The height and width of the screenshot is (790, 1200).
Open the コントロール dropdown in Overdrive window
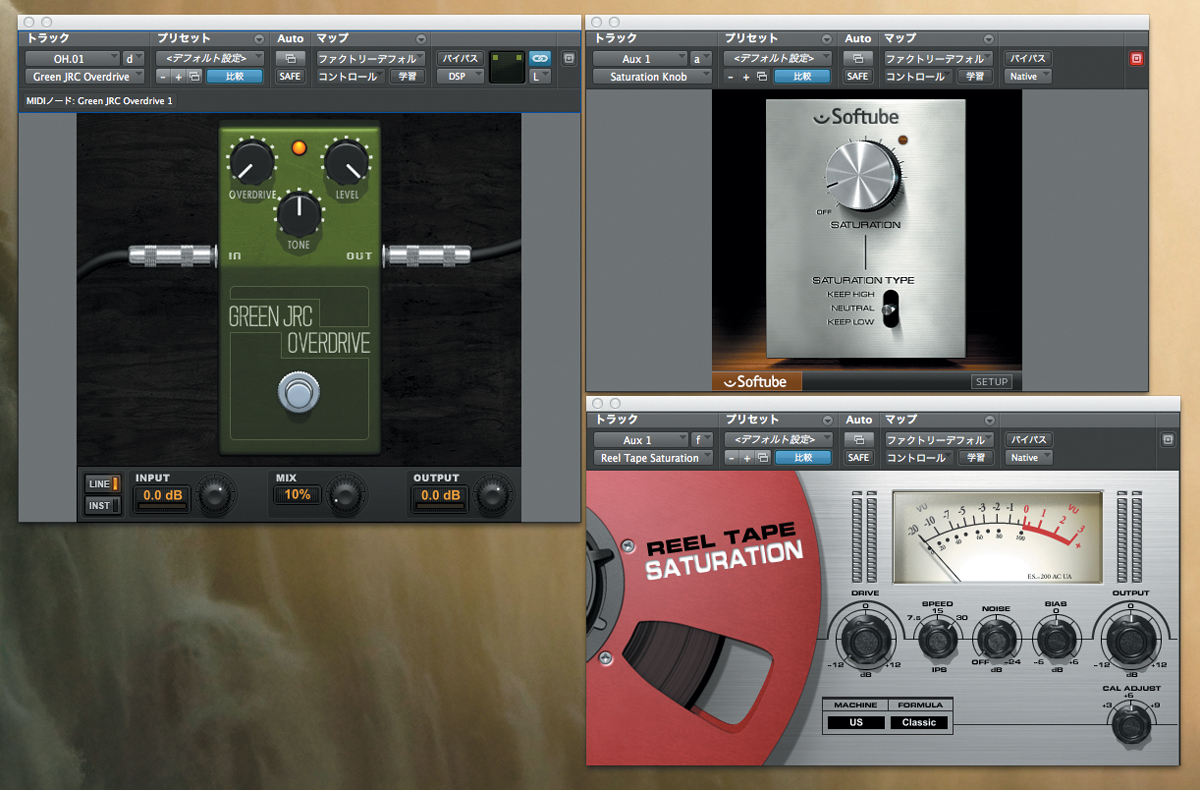tap(351, 76)
